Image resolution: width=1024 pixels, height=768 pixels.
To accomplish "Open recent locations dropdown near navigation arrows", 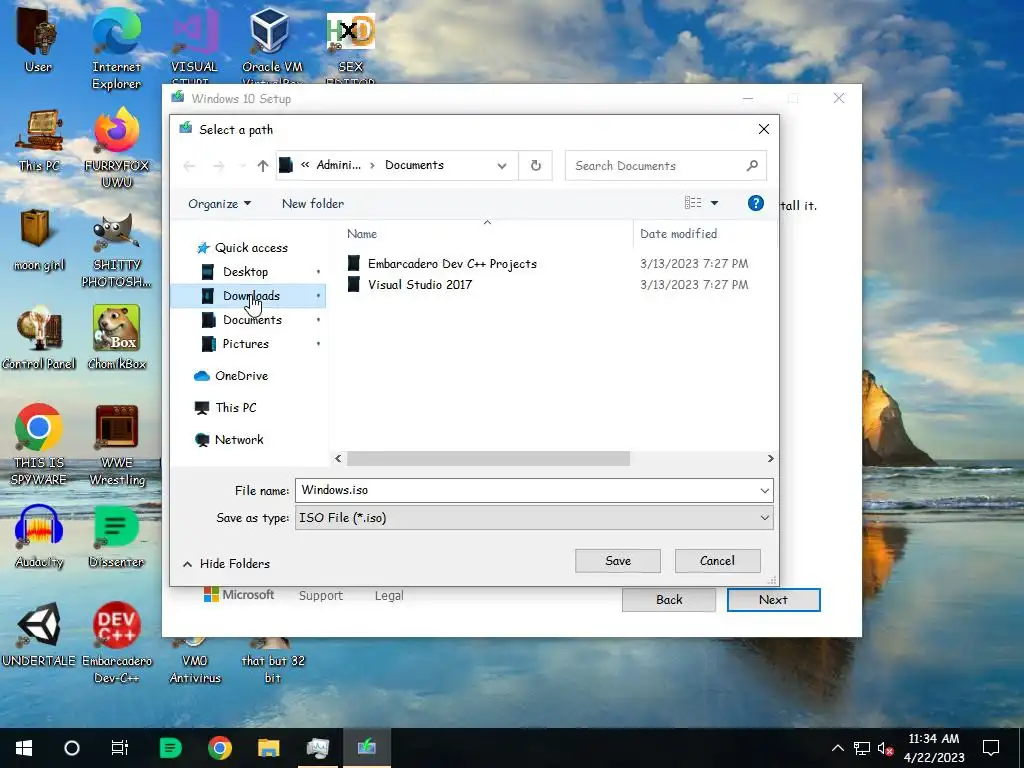I will pyautogui.click(x=242, y=166).
